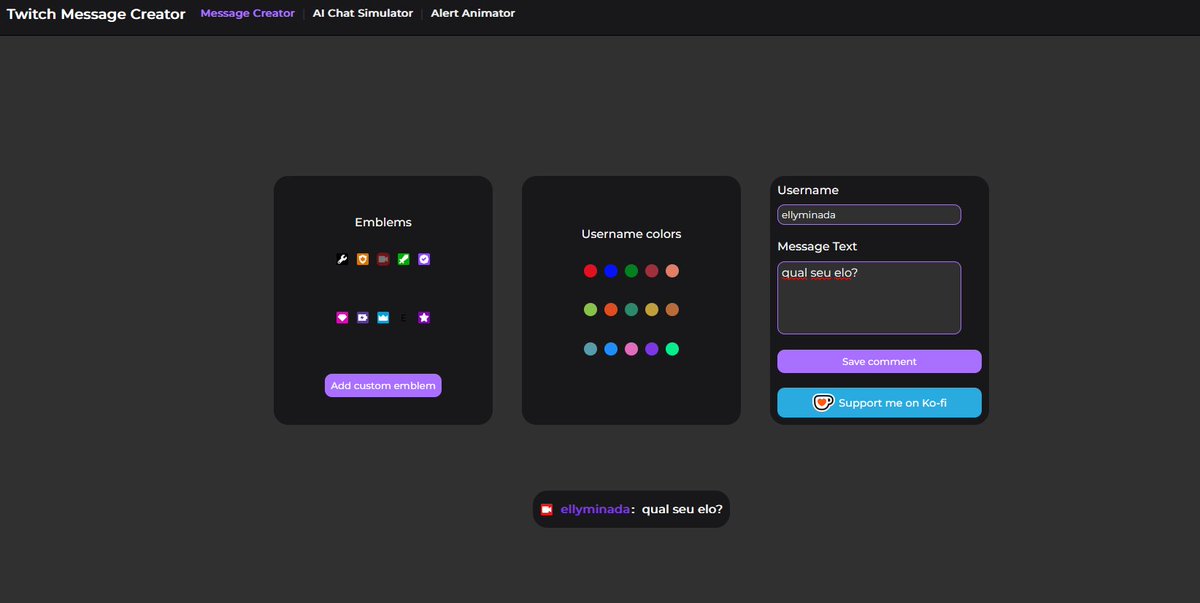
Task: Select the pink diamond emblem
Action: 342,318
